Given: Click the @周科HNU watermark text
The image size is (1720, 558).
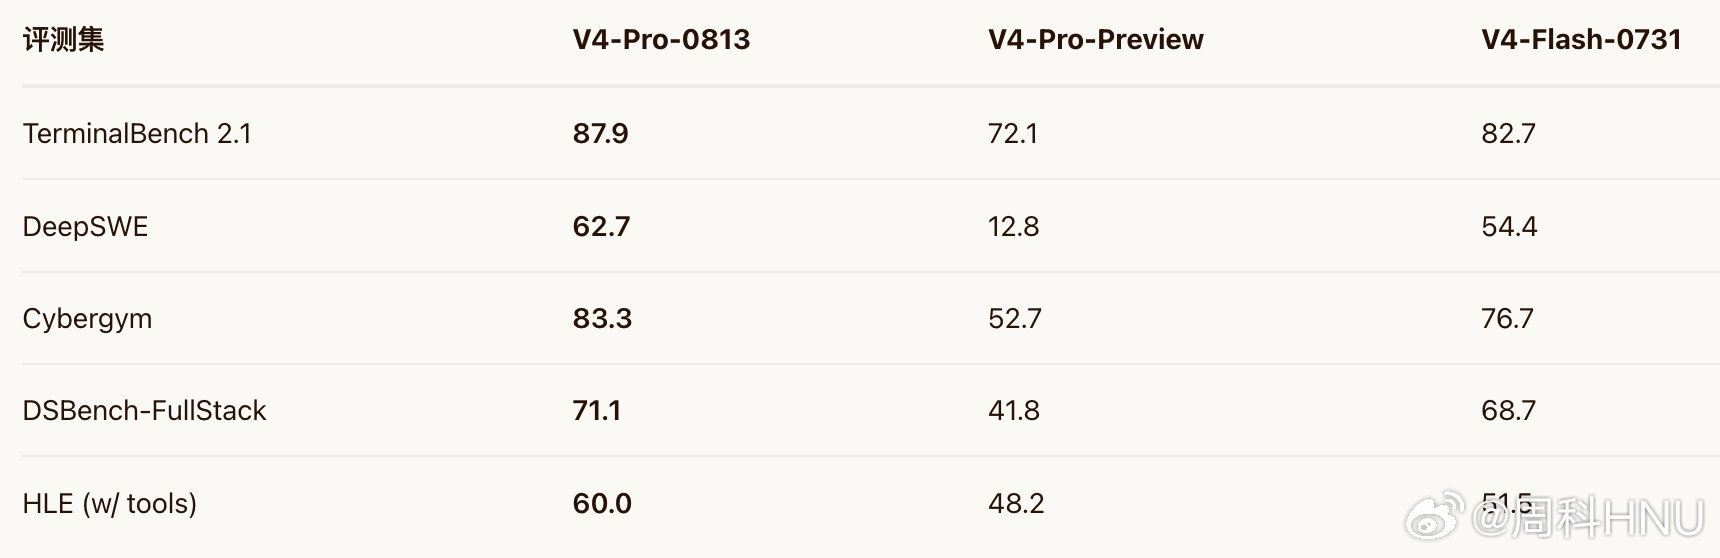Looking at the screenshot, I should tap(1587, 519).
